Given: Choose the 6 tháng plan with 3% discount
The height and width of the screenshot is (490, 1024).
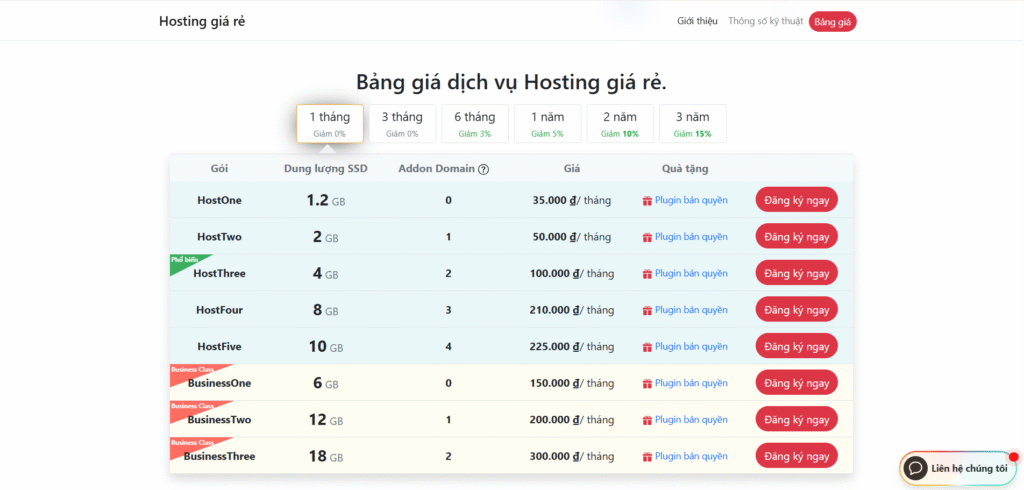Looking at the screenshot, I should click(x=474, y=124).
